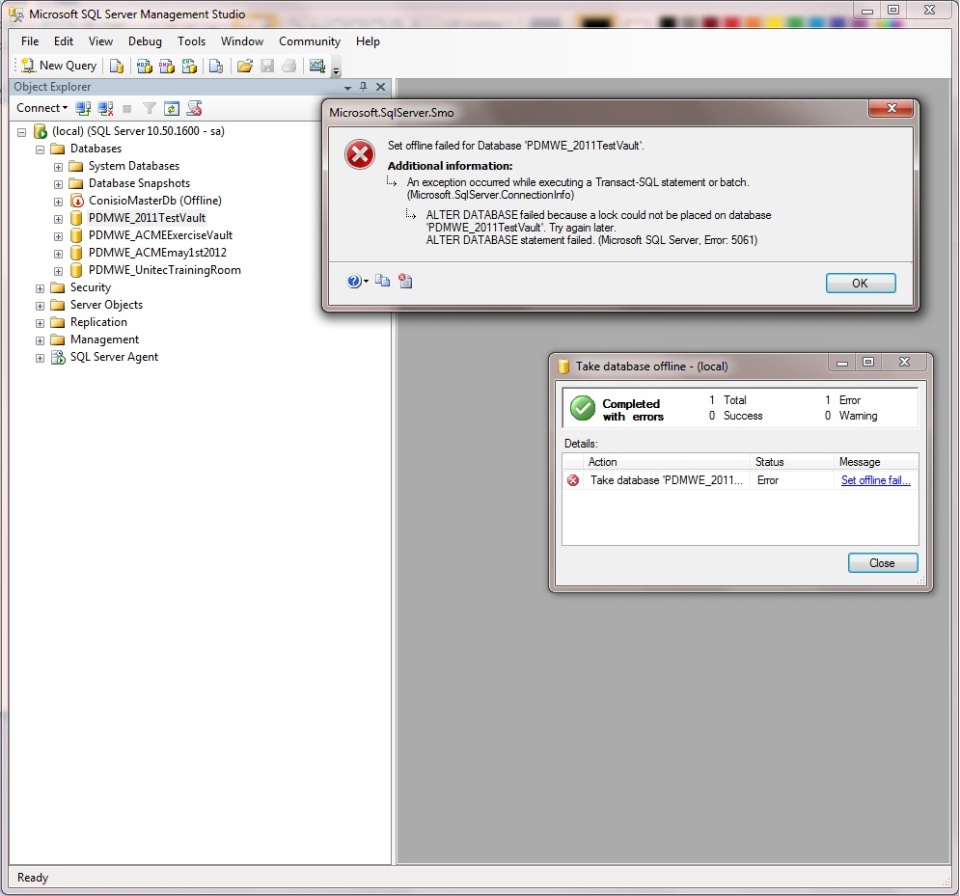
Task: Click the Refresh icon in Object Explorer
Action: pyautogui.click(x=171, y=108)
